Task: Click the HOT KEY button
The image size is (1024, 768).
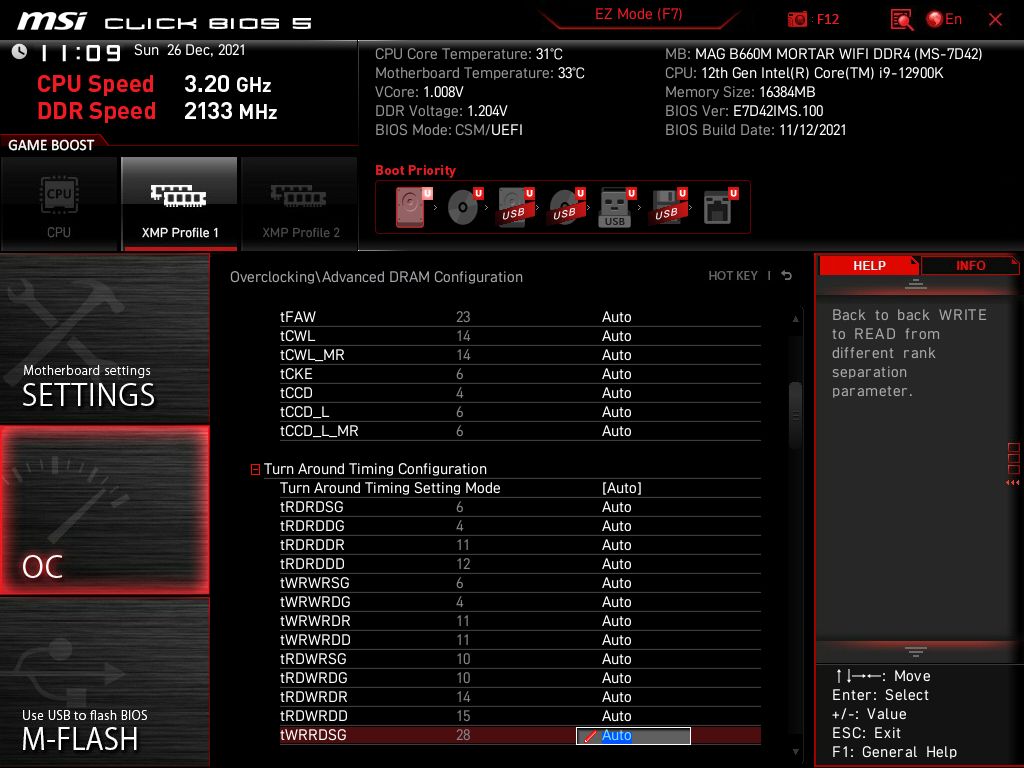Action: pos(733,276)
